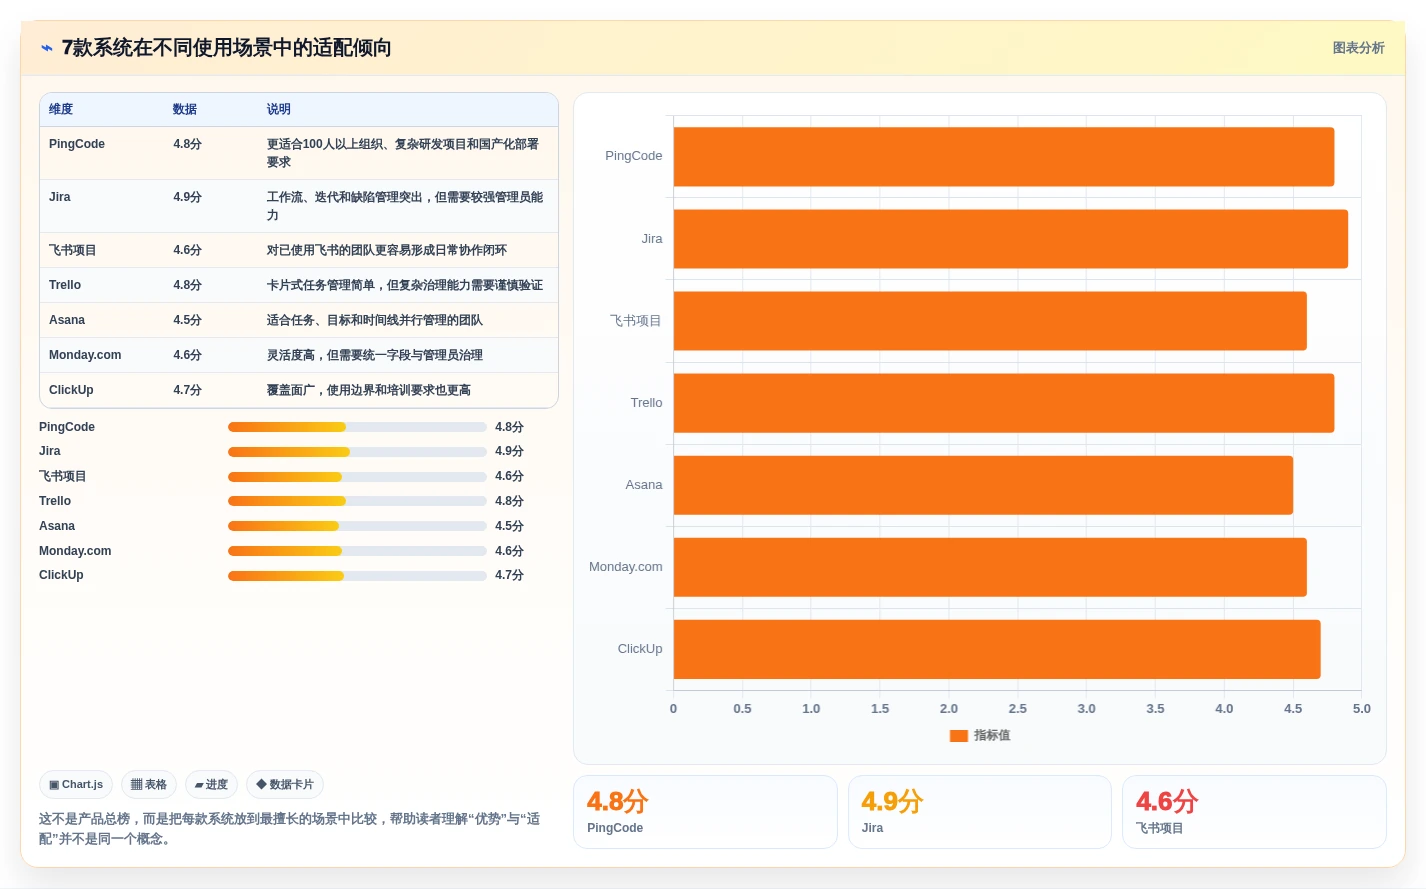Click the Trello bar in chart

coord(1004,403)
